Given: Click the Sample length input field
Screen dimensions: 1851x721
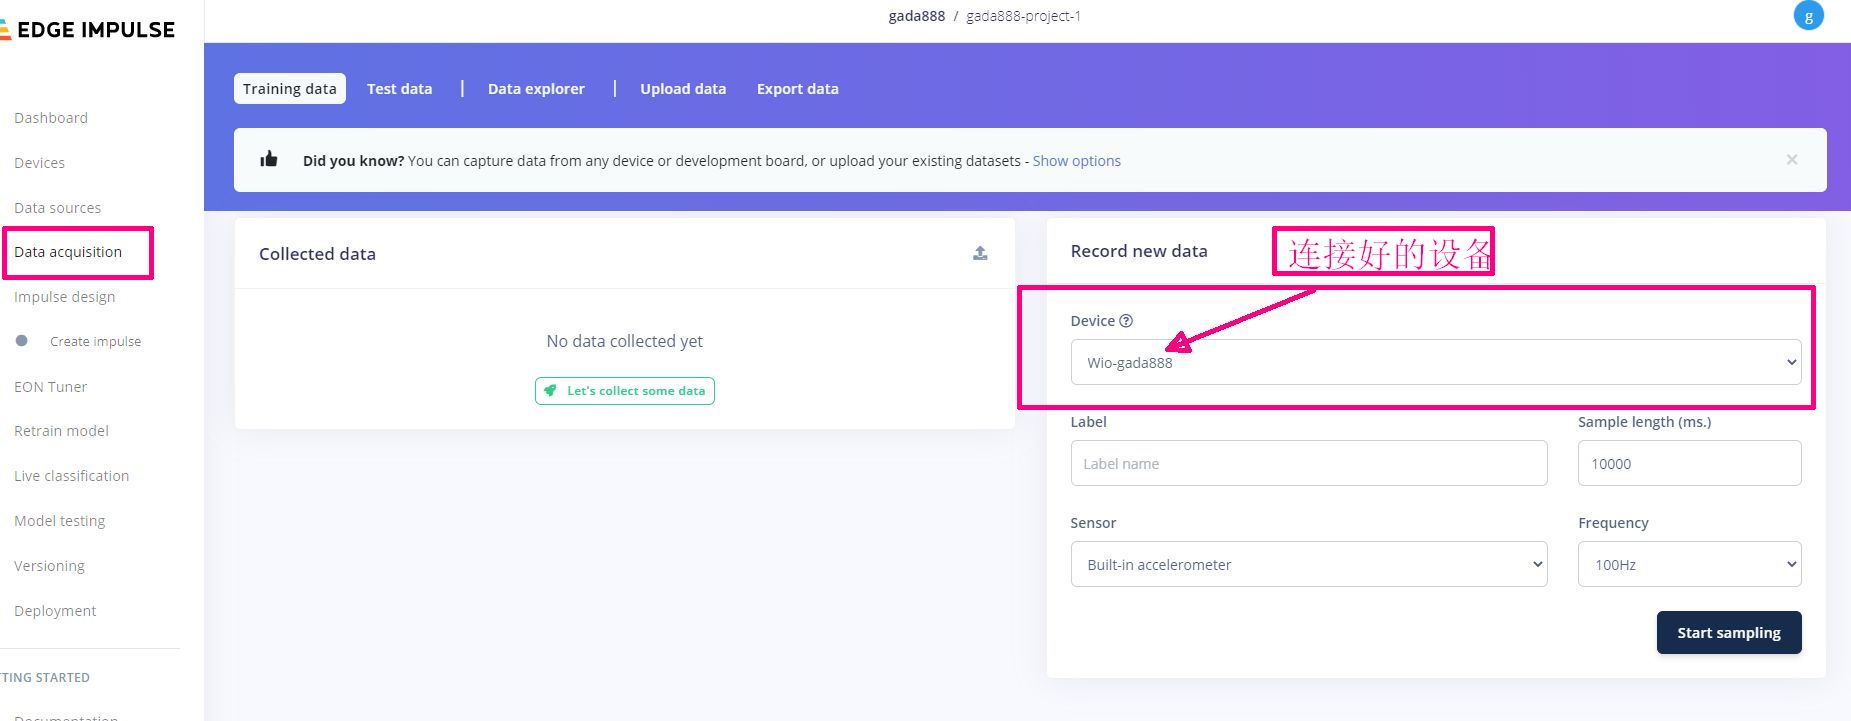Looking at the screenshot, I should click(1689, 463).
